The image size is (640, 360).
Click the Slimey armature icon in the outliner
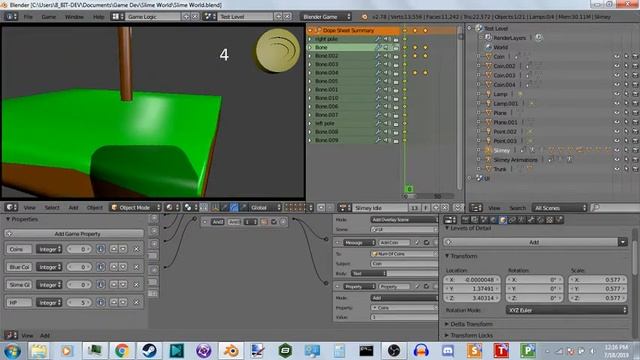click(488, 150)
